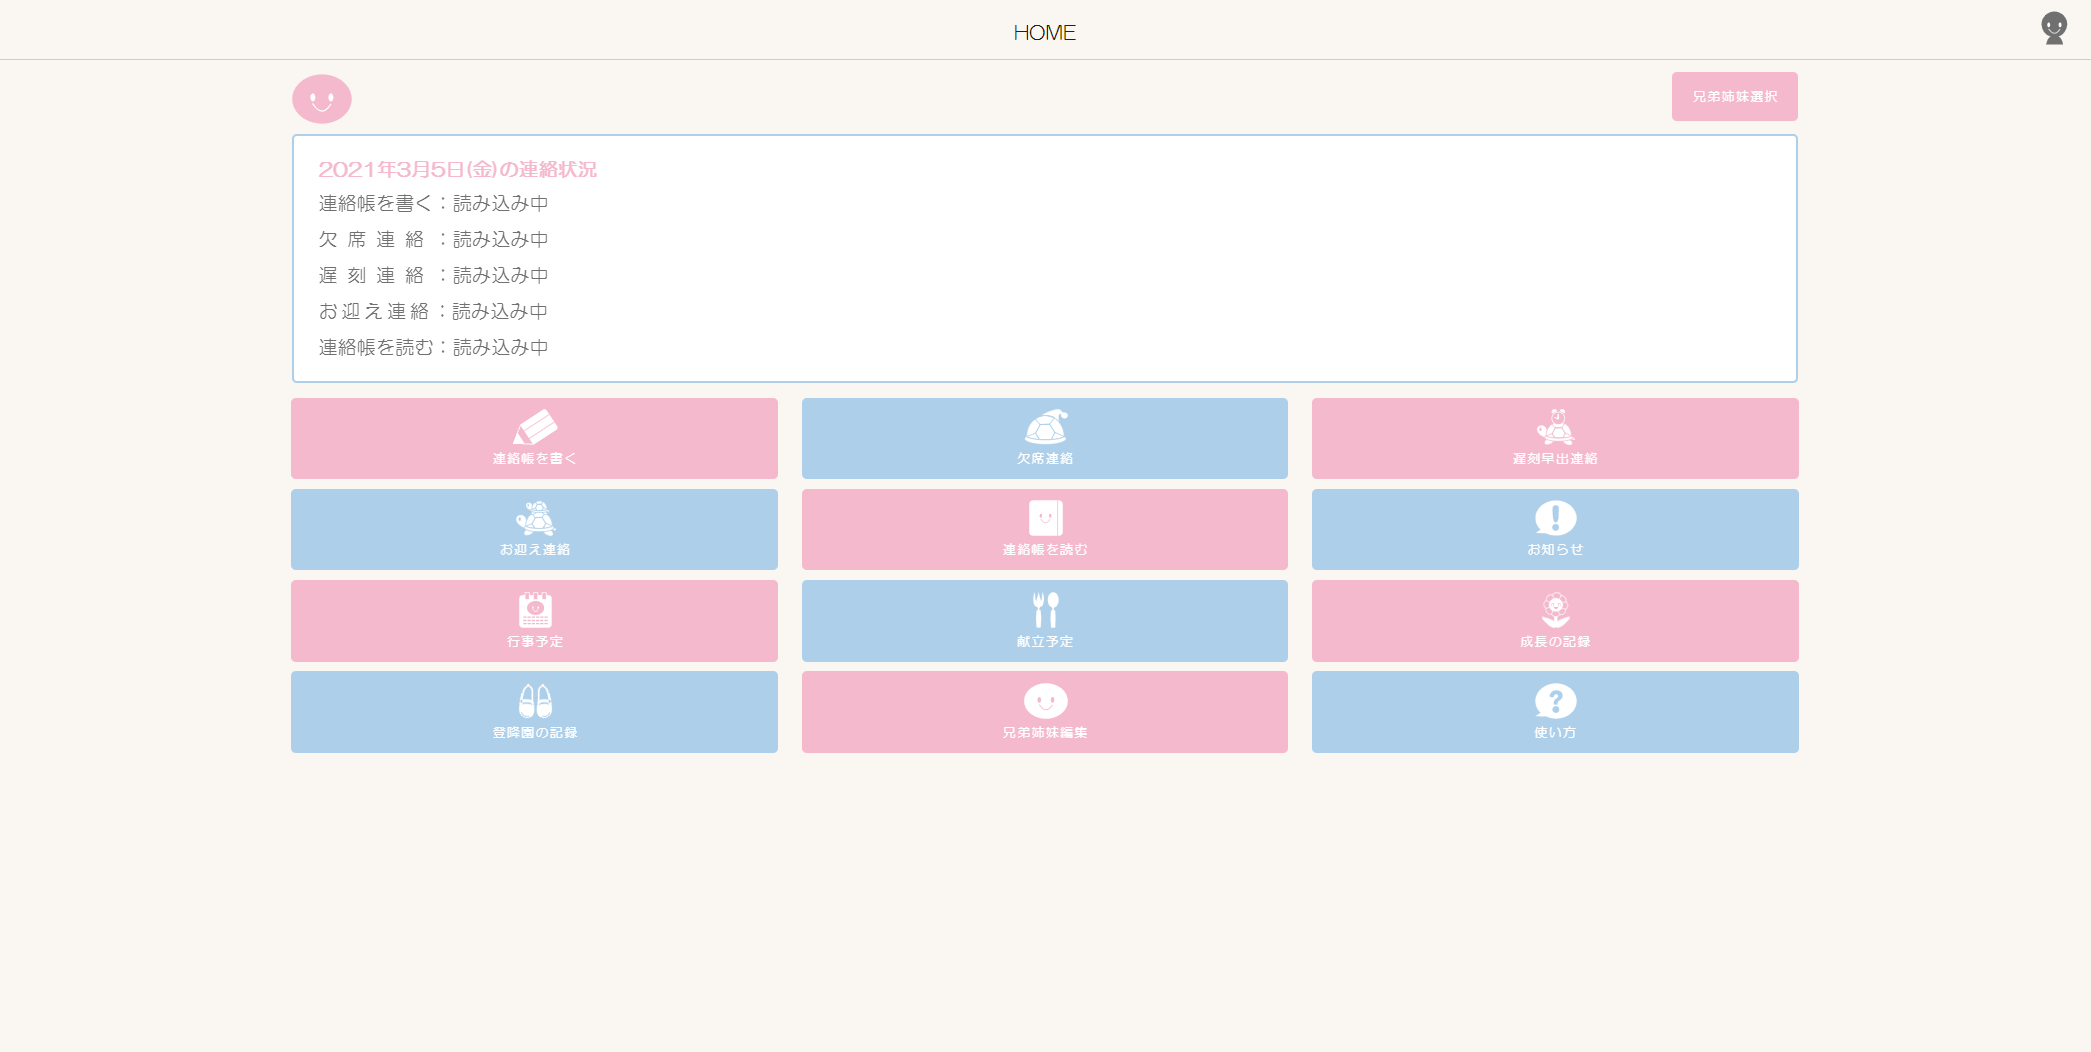Click the pink smiley child avatar
Viewport: 2091px width, 1052px height.
tap(322, 99)
